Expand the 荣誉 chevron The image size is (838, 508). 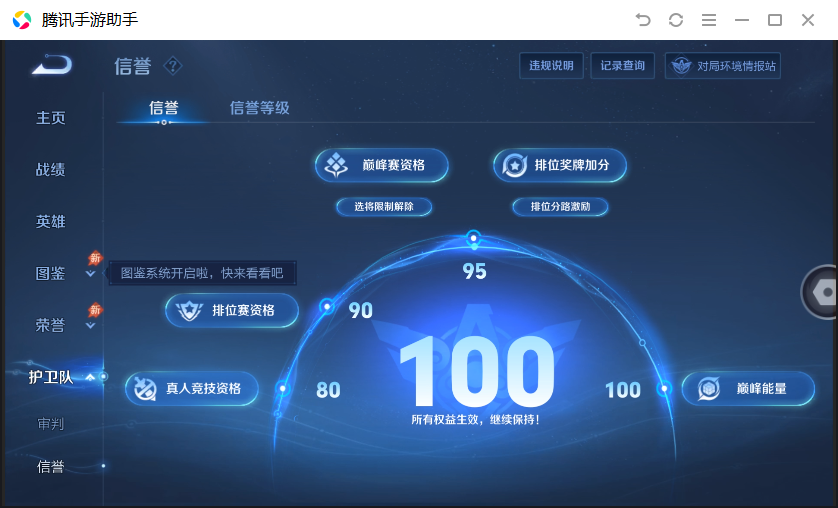(90, 325)
